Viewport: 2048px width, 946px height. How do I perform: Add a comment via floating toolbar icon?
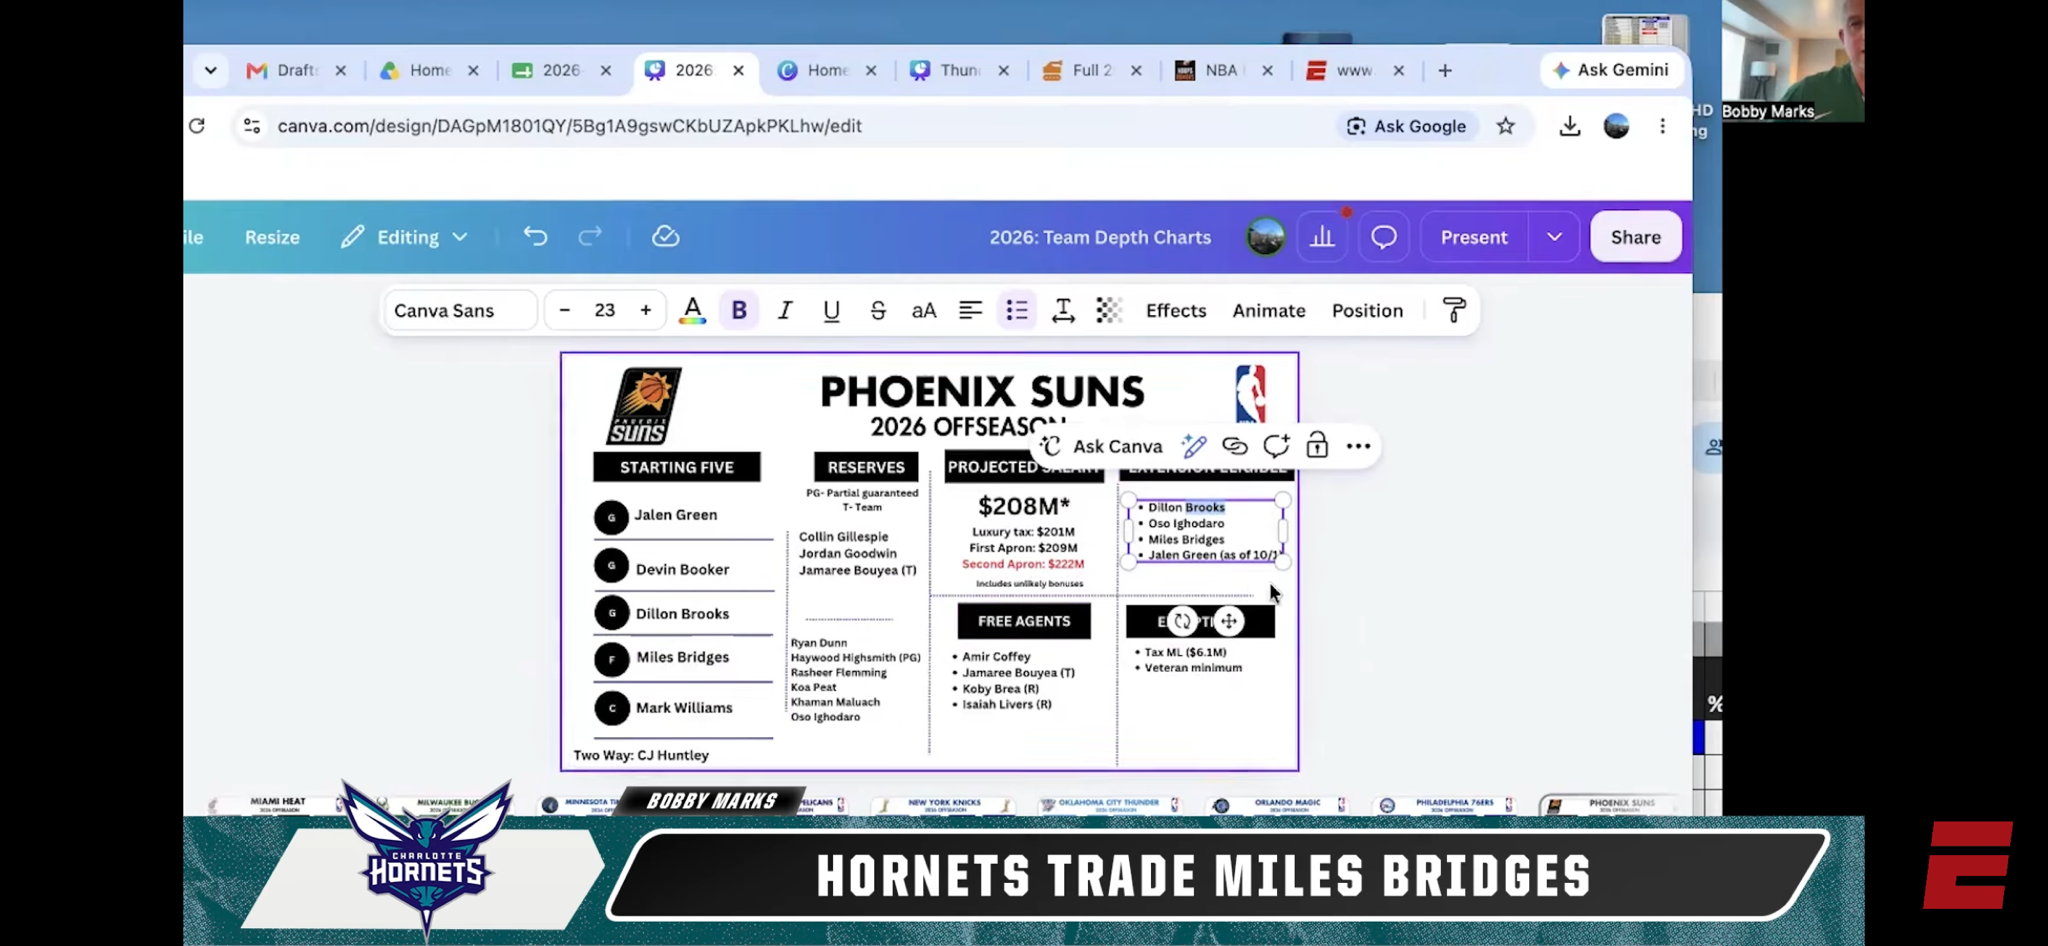(x=1276, y=446)
